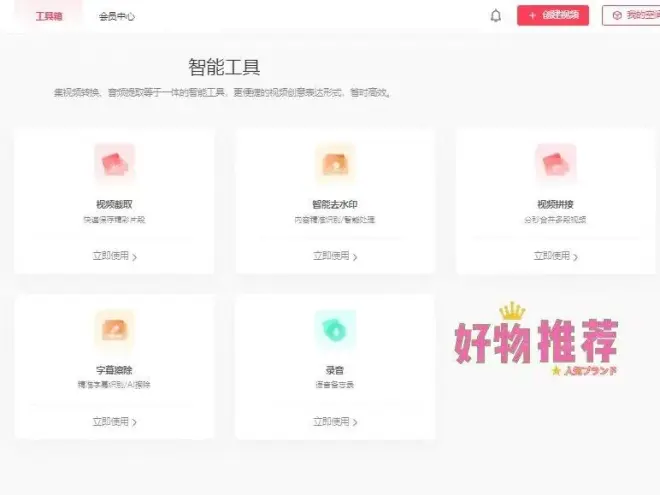
Task: Select the 视频截取 card title
Action: coord(114,205)
